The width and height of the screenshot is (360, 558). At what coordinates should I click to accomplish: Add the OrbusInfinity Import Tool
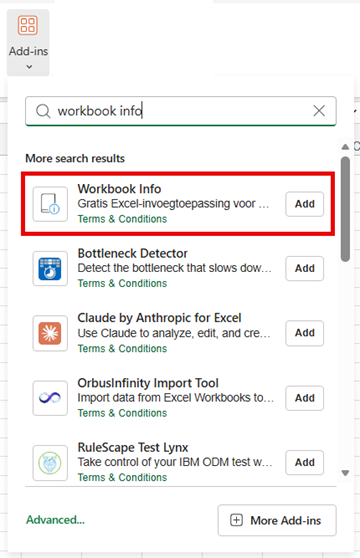pos(305,398)
